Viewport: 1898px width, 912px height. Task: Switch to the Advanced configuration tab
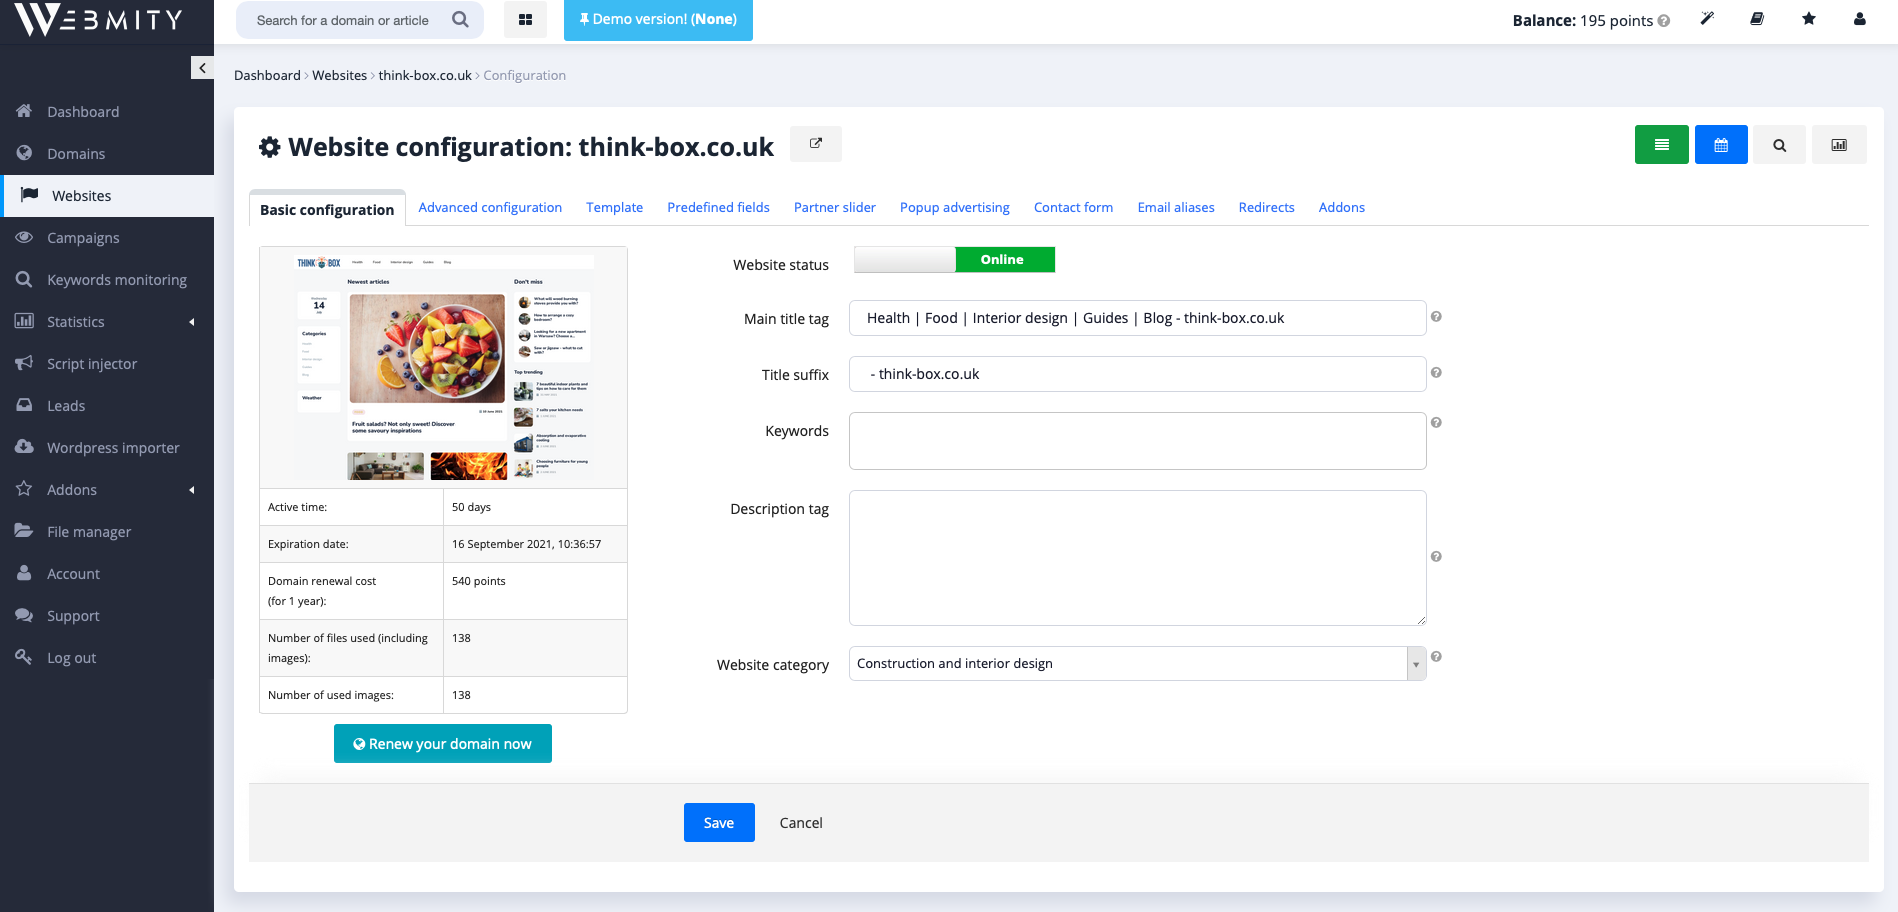(490, 207)
